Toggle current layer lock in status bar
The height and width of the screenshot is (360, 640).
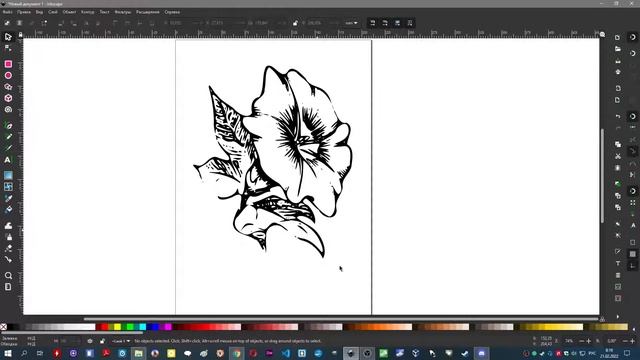click(102, 341)
